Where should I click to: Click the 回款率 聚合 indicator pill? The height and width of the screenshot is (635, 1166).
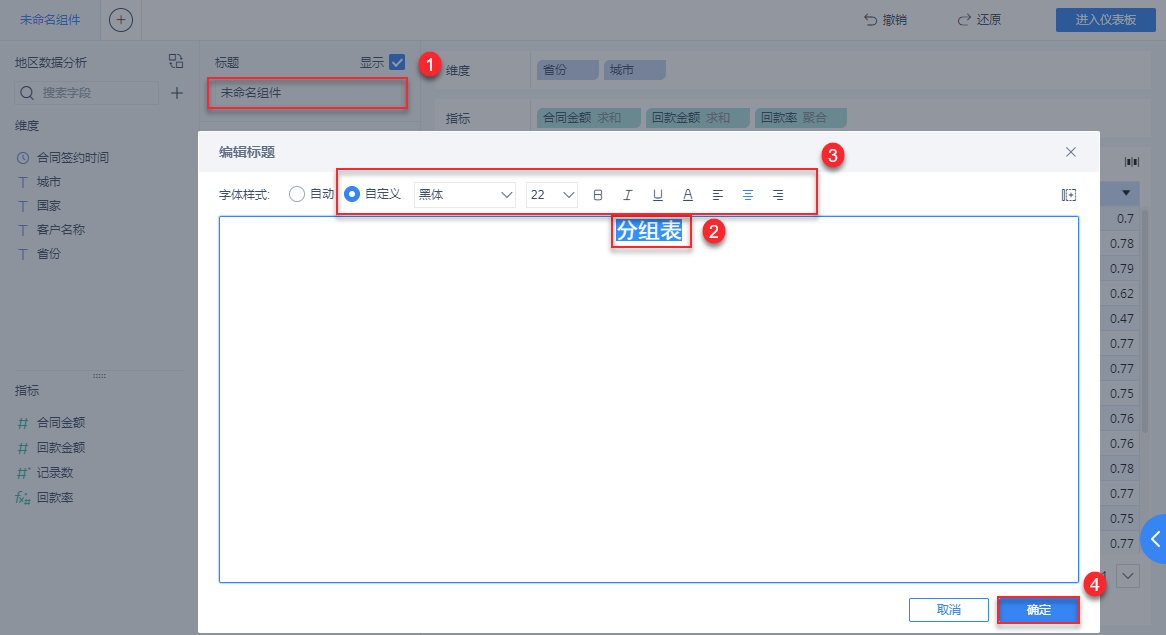(x=801, y=117)
